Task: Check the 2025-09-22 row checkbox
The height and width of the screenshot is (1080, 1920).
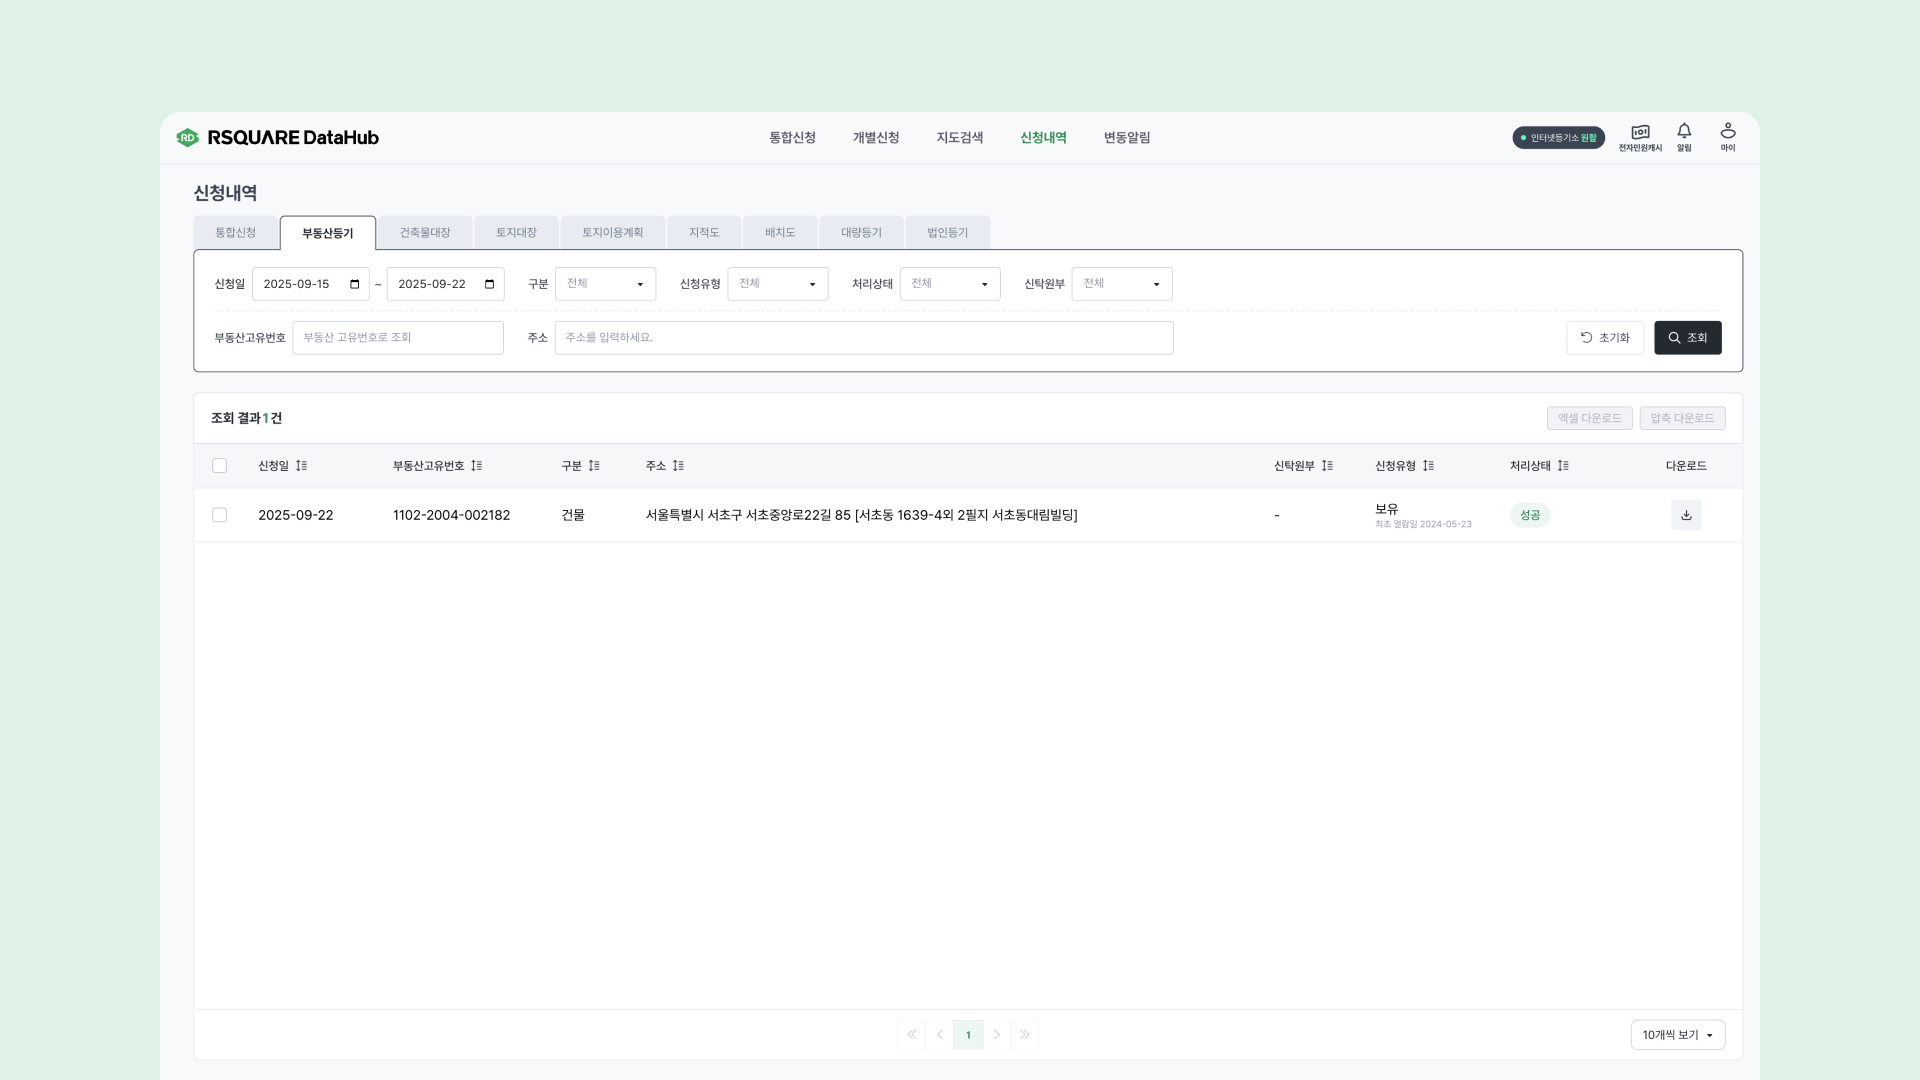Action: [220, 515]
